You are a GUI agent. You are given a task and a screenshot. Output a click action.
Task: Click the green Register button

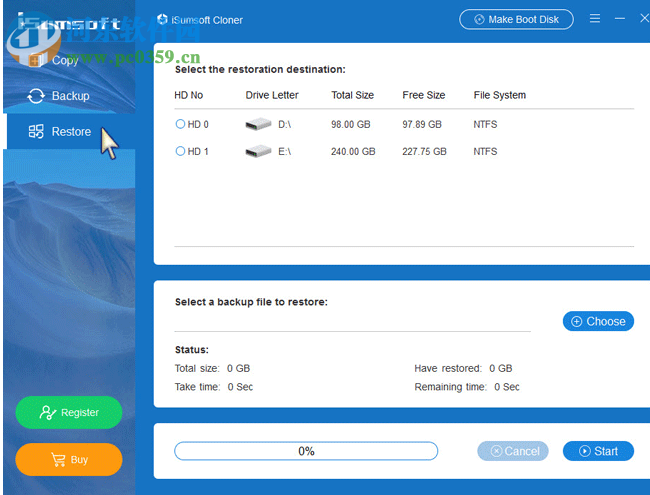coord(69,412)
